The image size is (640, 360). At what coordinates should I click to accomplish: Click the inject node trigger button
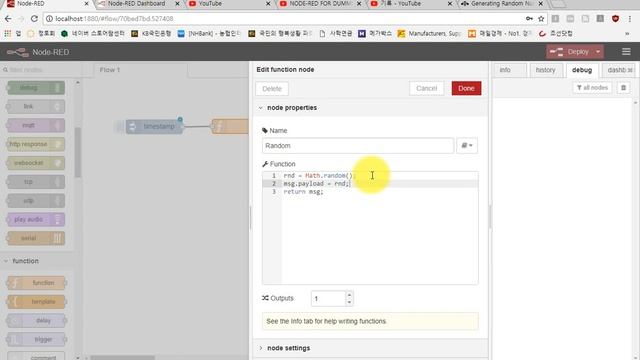120,127
